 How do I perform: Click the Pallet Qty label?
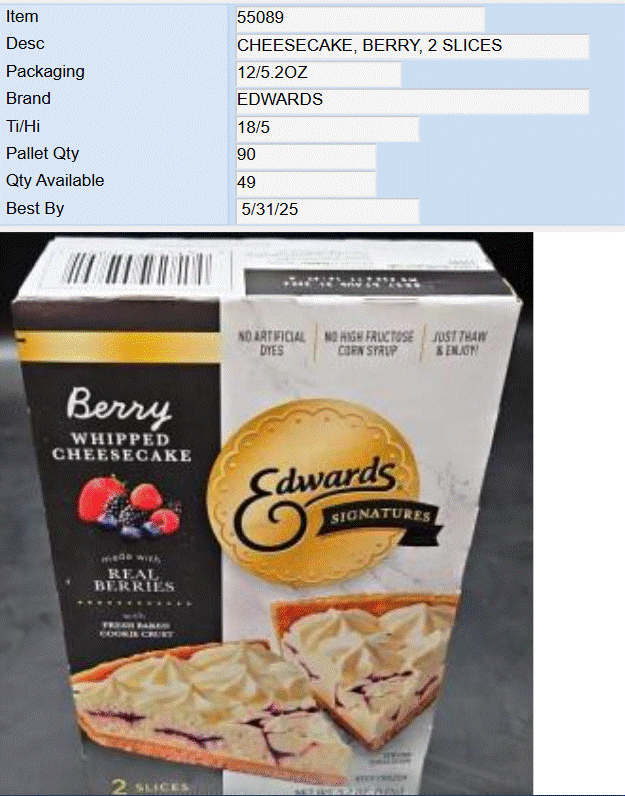click(x=42, y=153)
